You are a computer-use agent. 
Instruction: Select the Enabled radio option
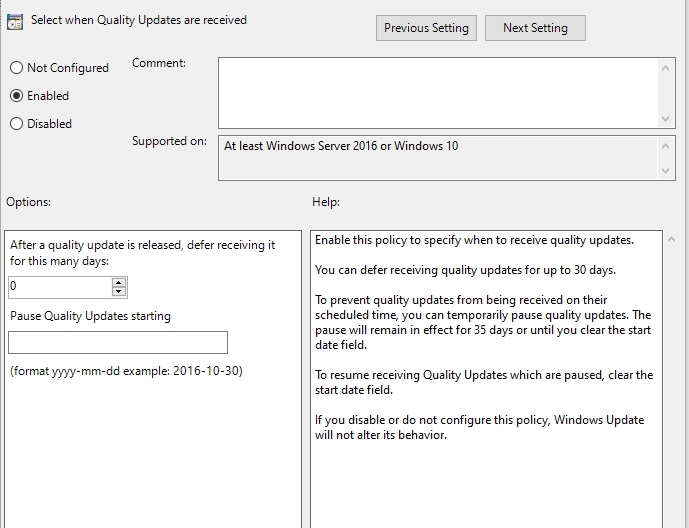point(16,96)
